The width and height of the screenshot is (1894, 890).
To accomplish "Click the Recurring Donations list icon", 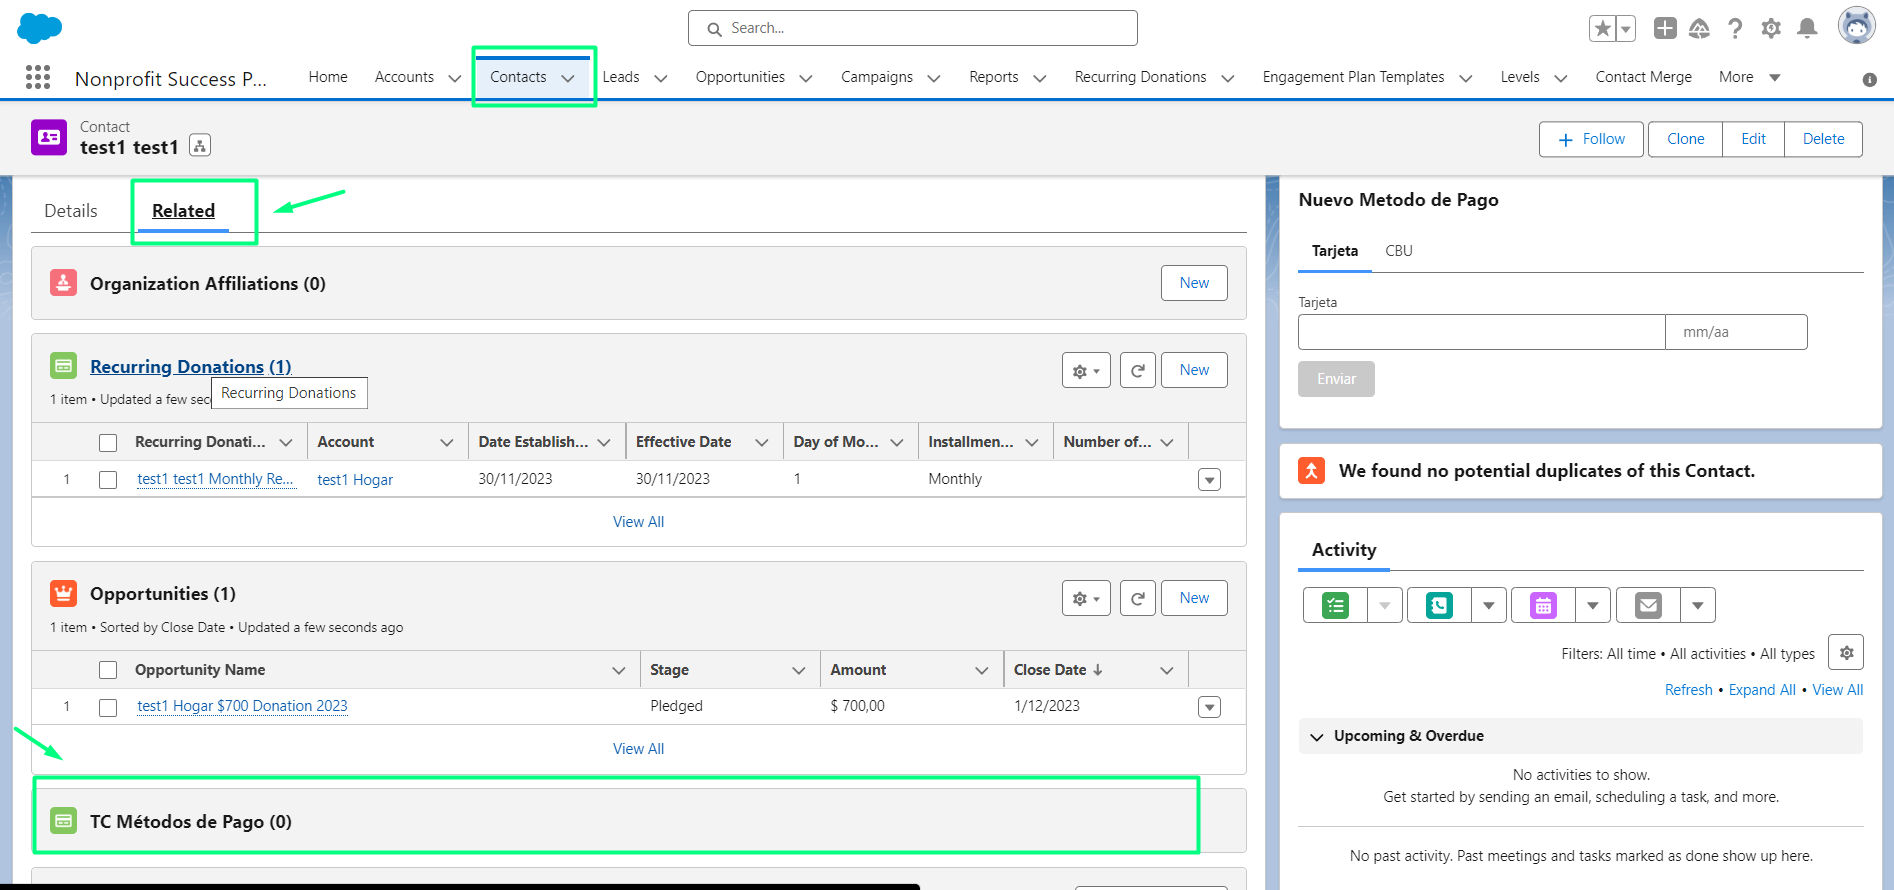I will point(63,366).
